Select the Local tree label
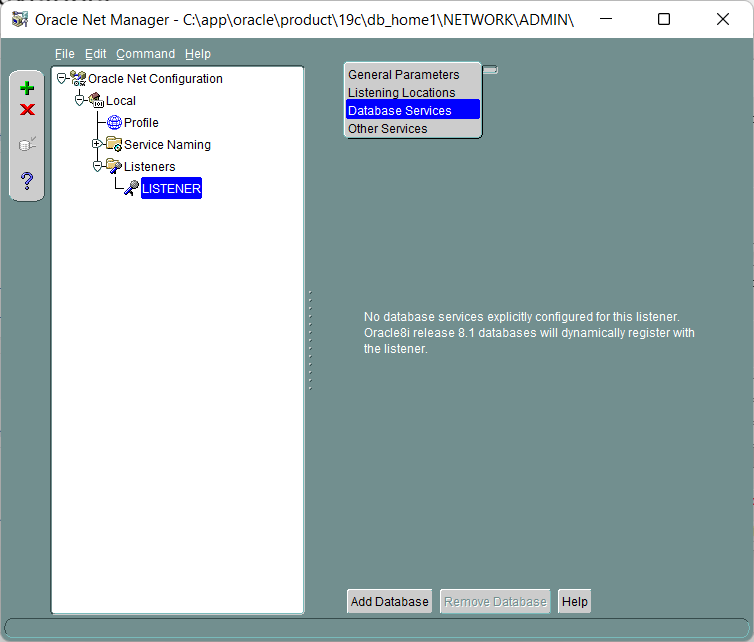Viewport: 754px width, 642px height. tap(121, 101)
